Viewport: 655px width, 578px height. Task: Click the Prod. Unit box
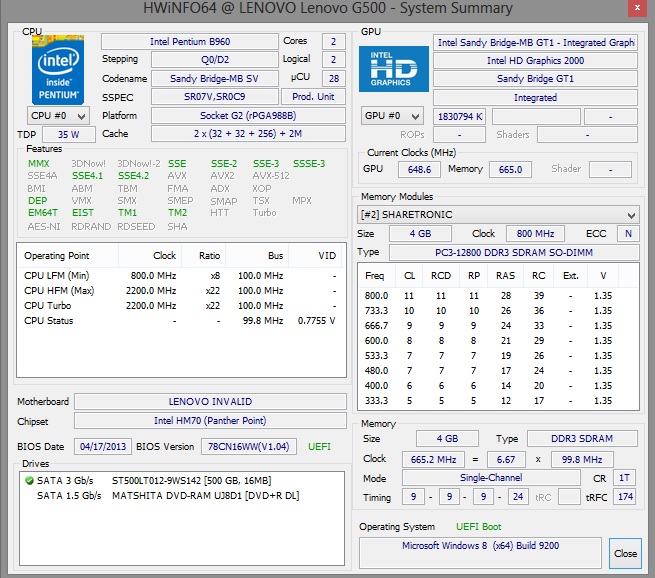pos(313,97)
